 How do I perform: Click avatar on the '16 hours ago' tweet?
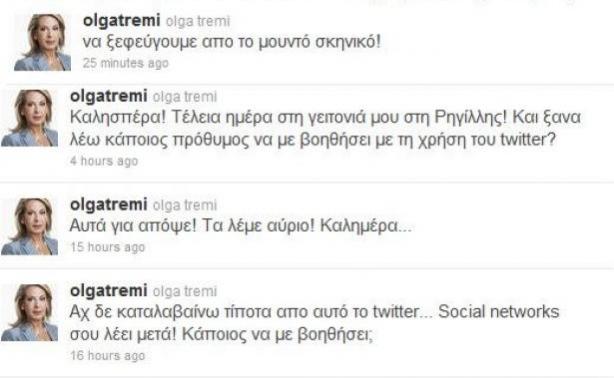[30, 313]
